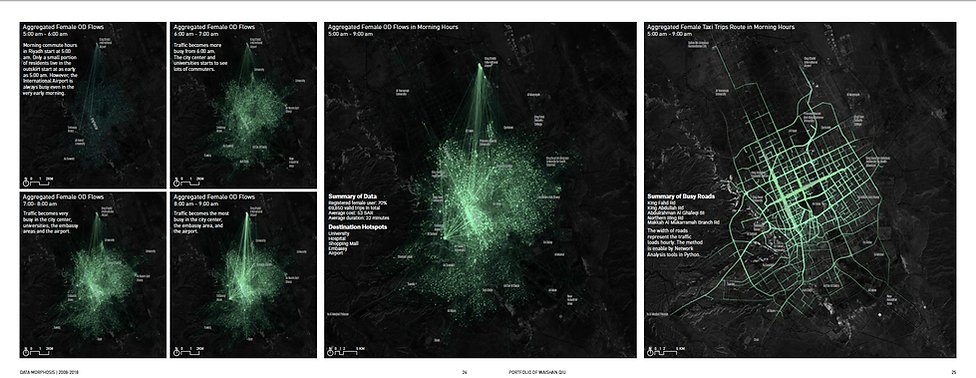Click 'Average duration: 33 minutes' line
Viewport: 976px width, 378px height.
point(359,218)
